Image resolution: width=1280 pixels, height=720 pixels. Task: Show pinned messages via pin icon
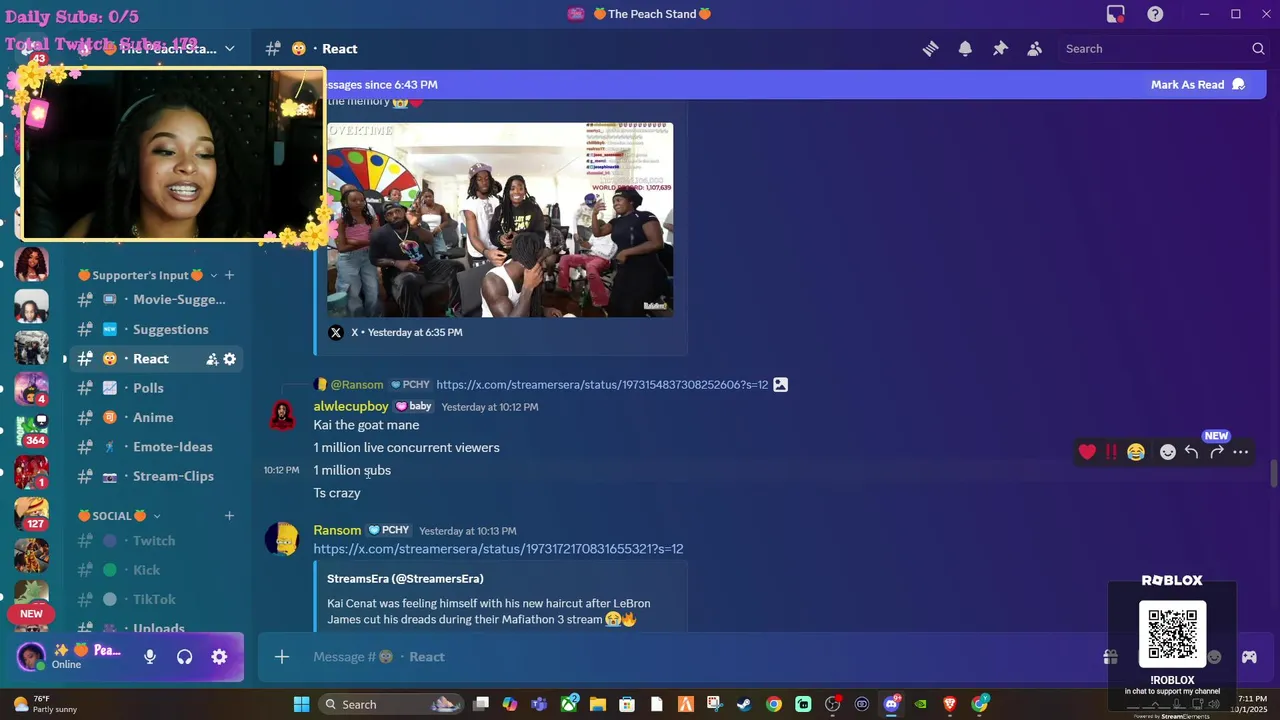click(x=1000, y=48)
